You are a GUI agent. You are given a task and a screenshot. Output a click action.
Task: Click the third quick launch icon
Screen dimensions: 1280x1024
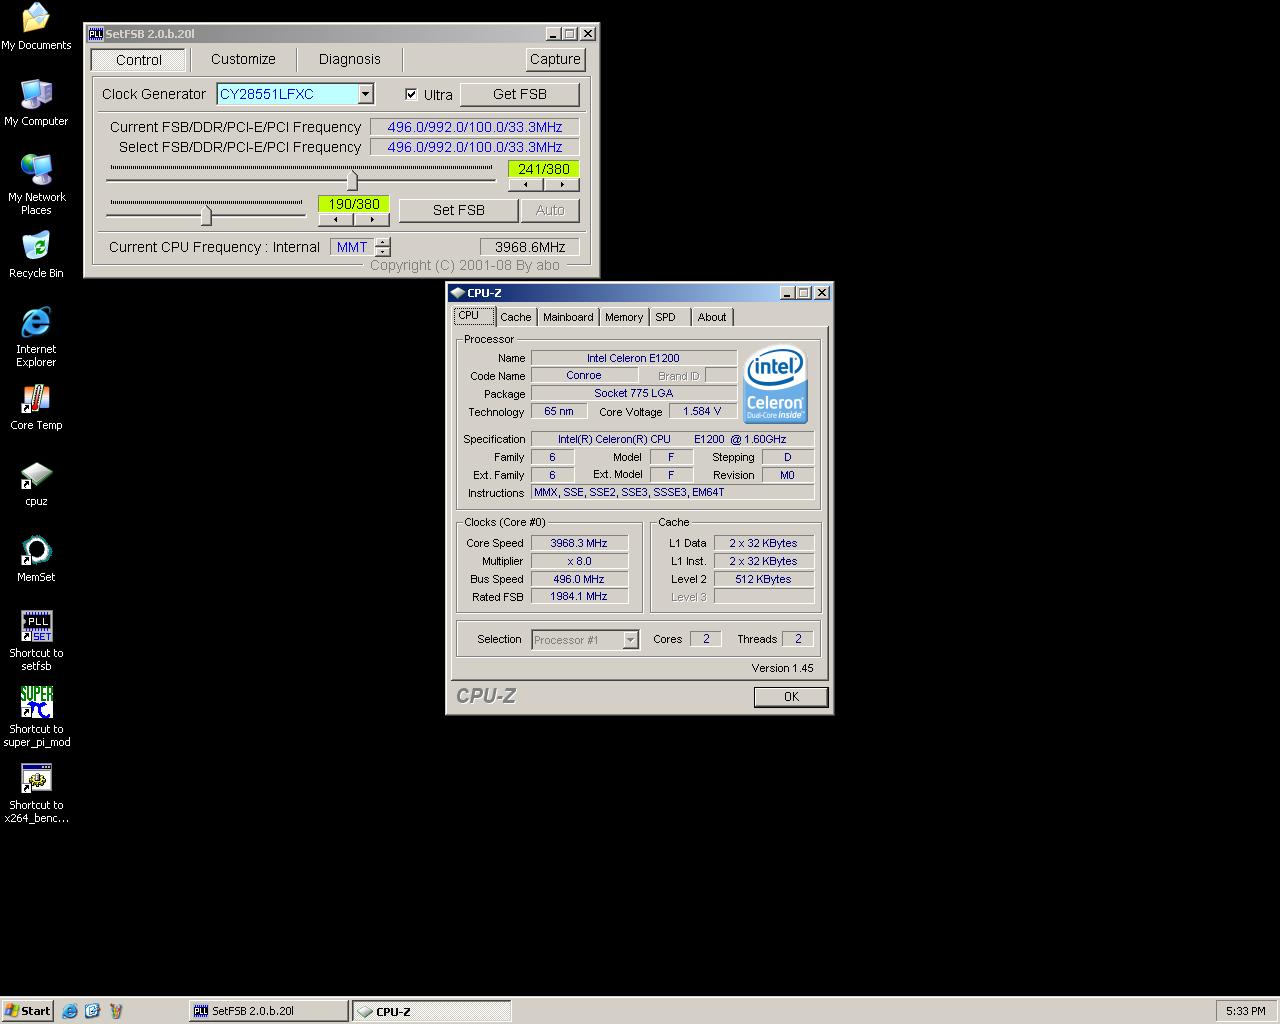click(x=116, y=1011)
